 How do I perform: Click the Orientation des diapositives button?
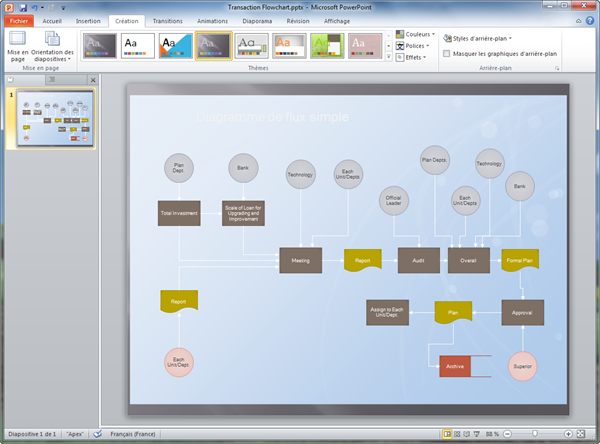[x=52, y=46]
